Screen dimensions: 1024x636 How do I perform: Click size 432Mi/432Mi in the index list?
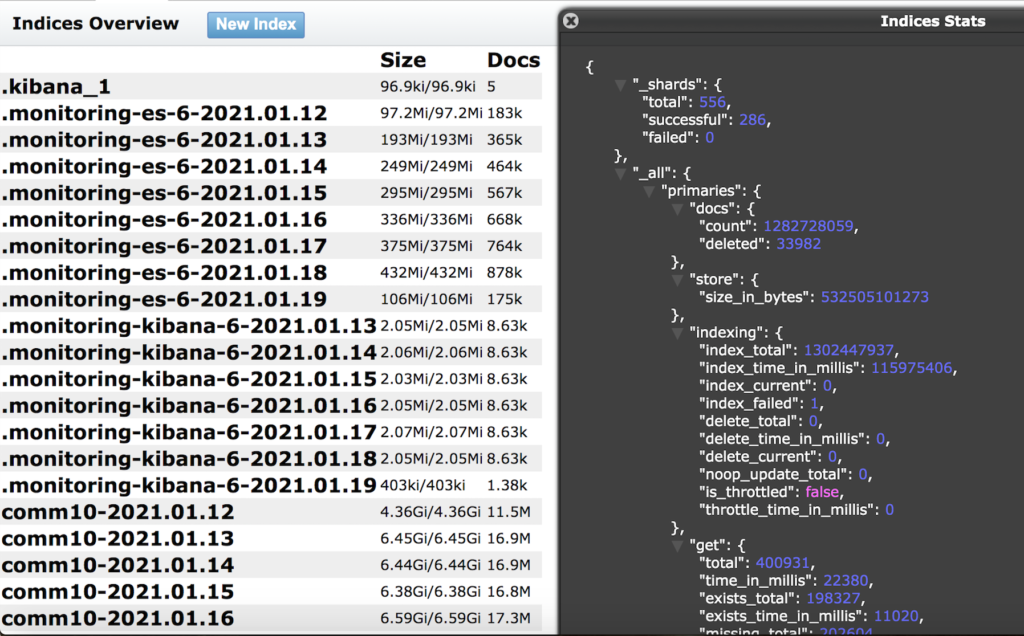click(x=426, y=272)
